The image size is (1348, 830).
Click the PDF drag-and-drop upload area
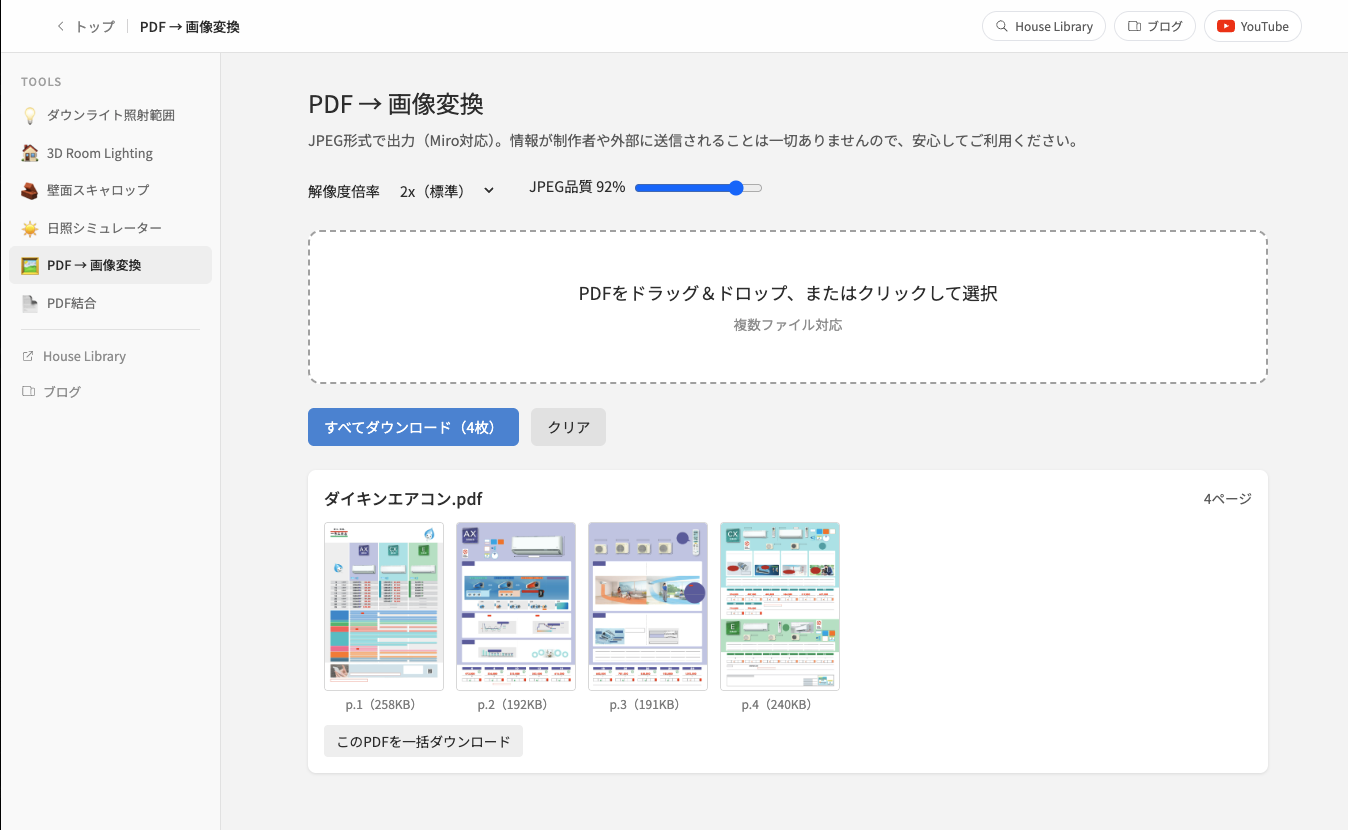click(x=788, y=307)
